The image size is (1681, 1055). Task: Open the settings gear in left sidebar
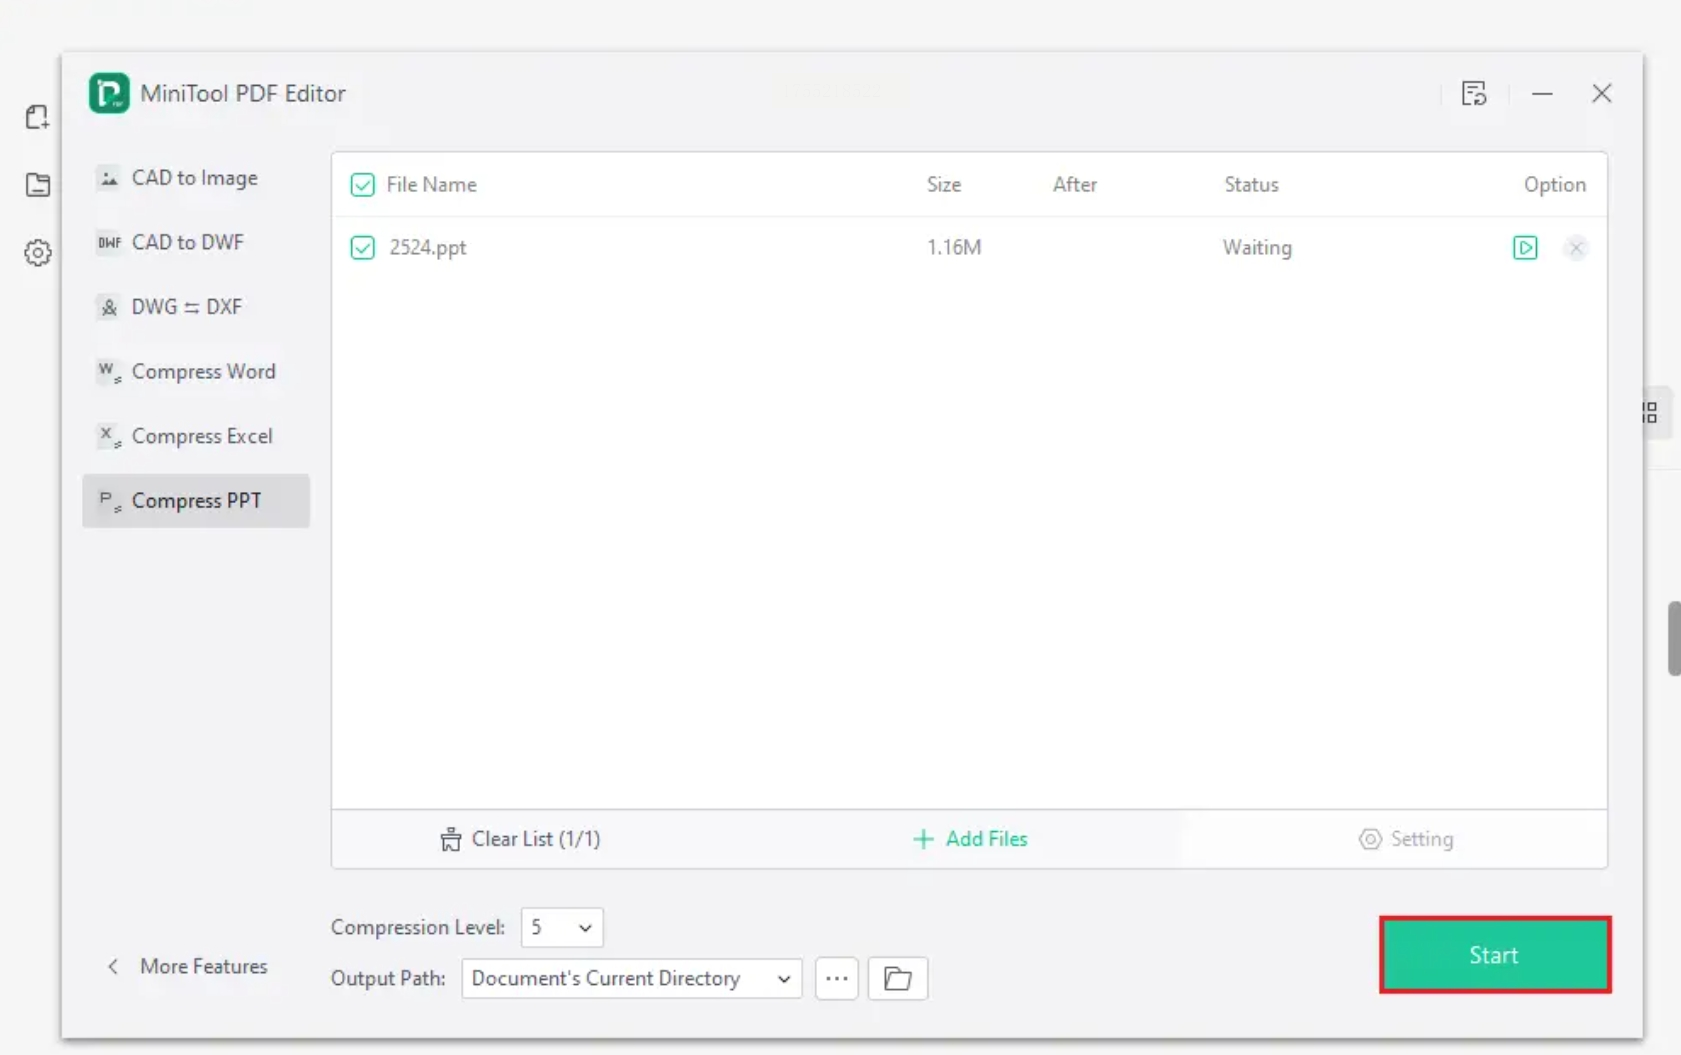[x=38, y=253]
